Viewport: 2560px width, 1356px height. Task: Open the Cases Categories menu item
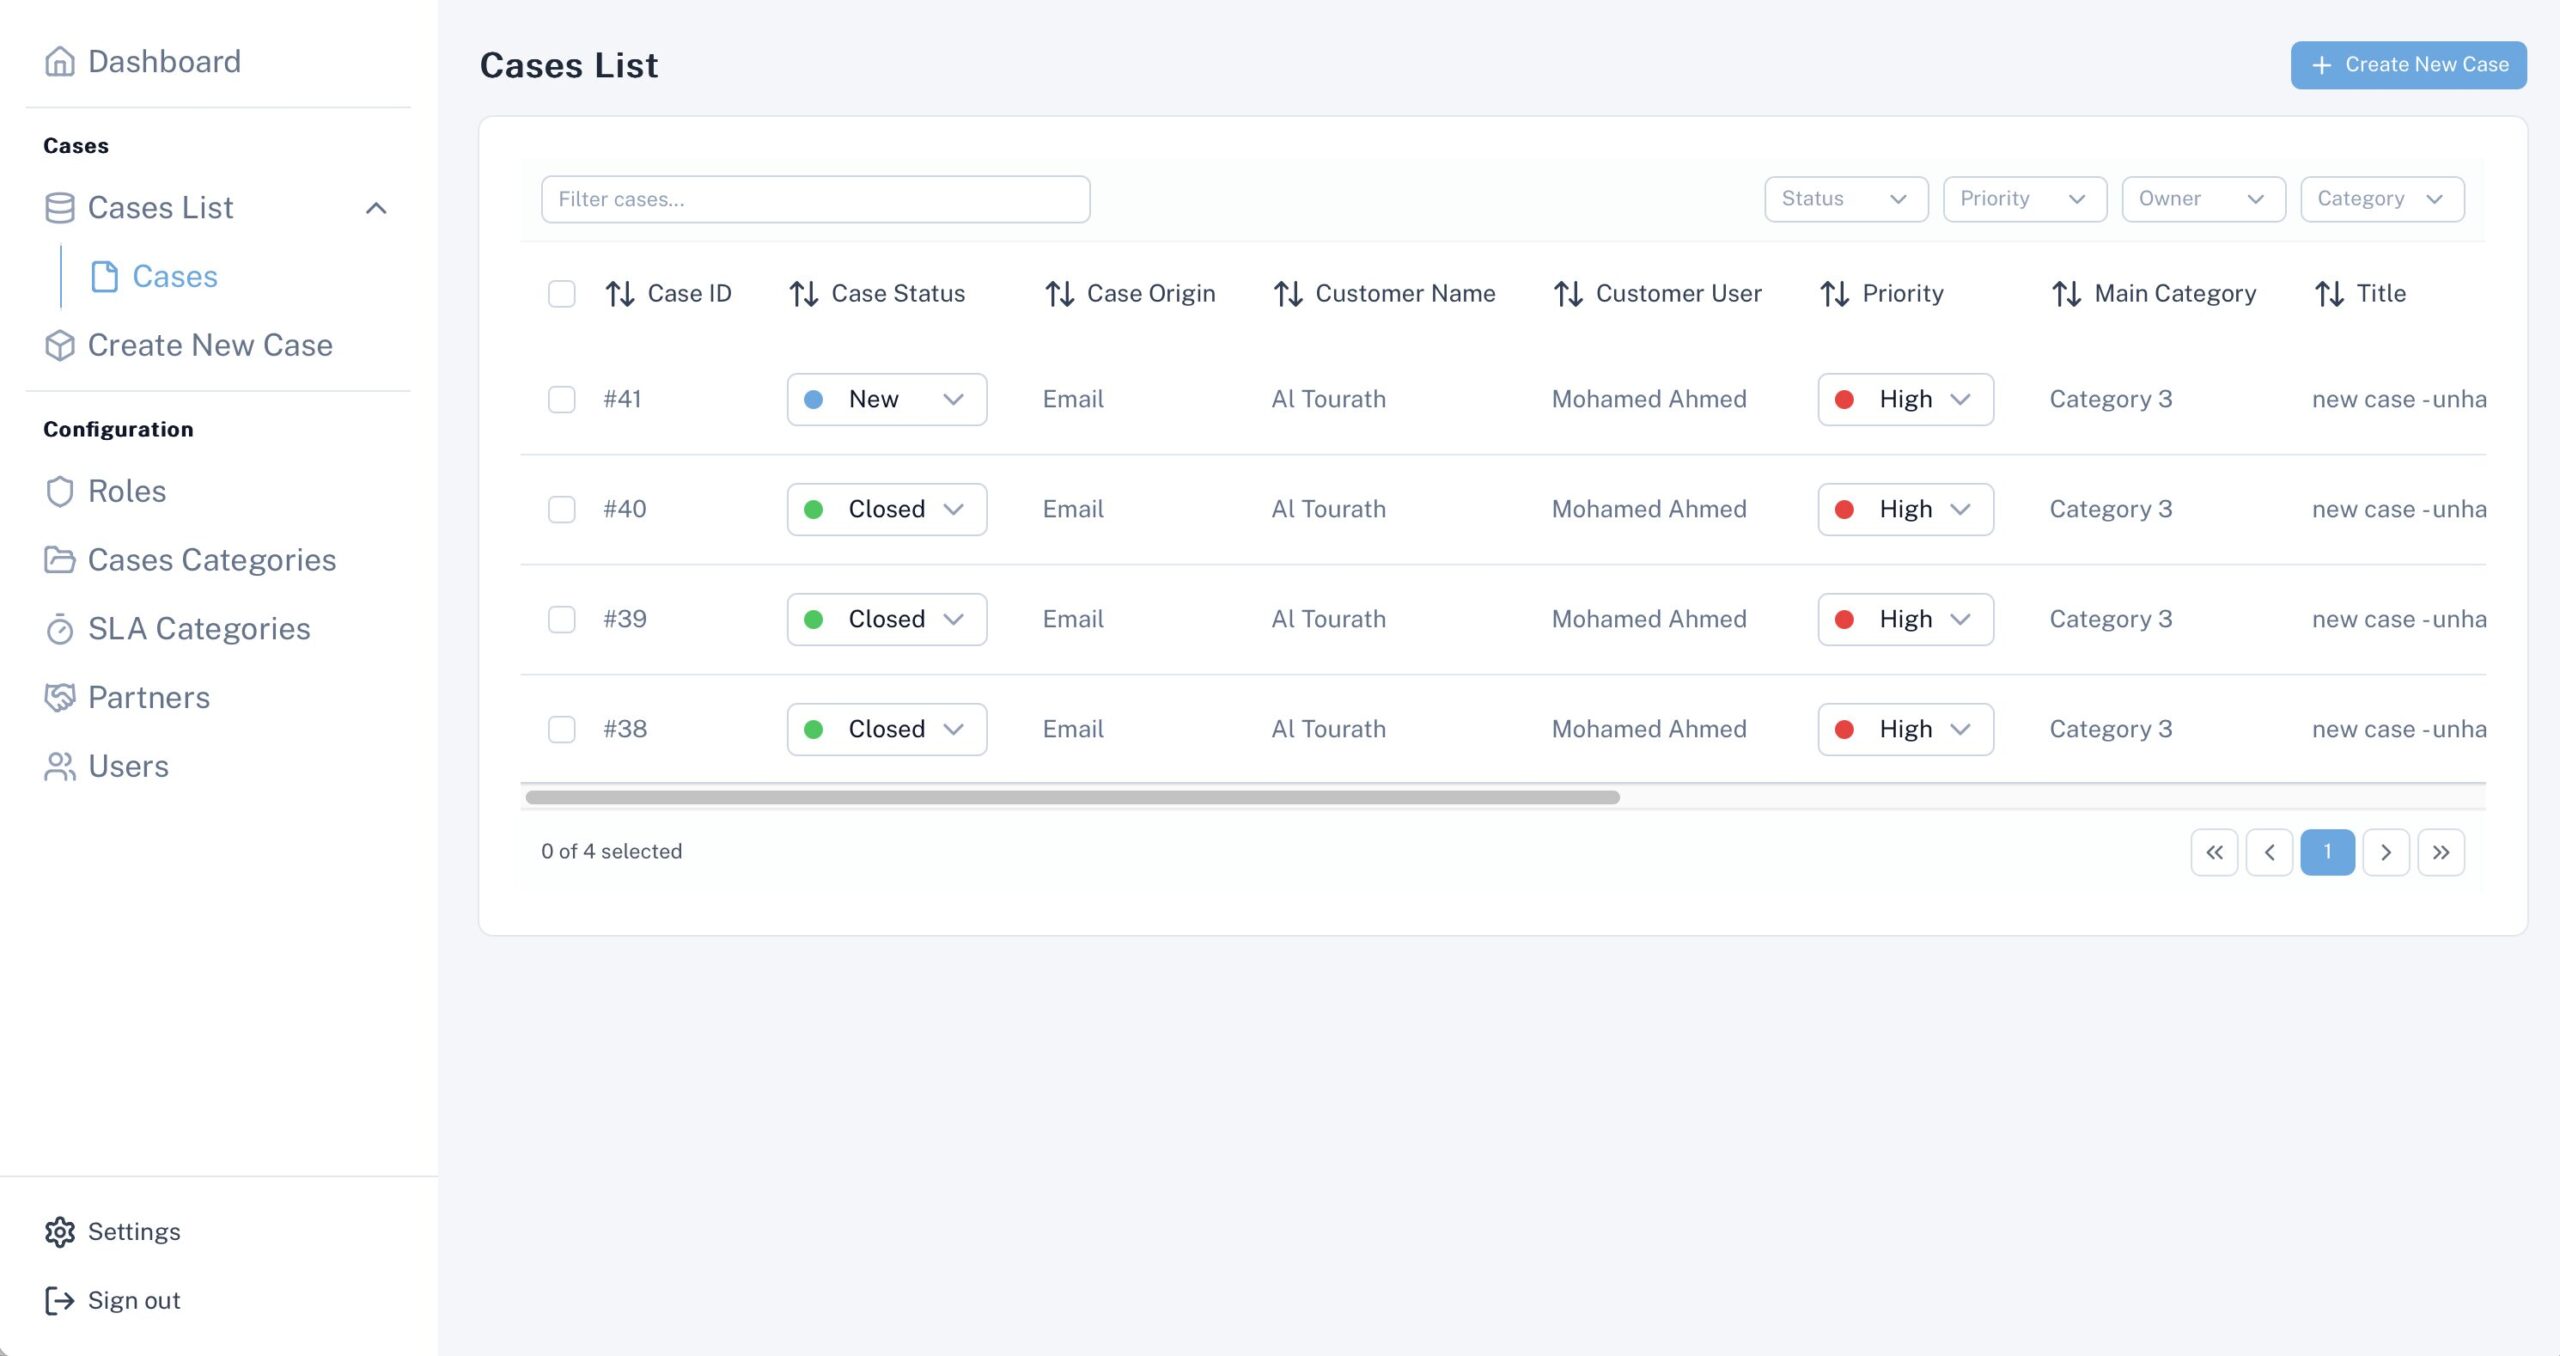[x=211, y=560]
